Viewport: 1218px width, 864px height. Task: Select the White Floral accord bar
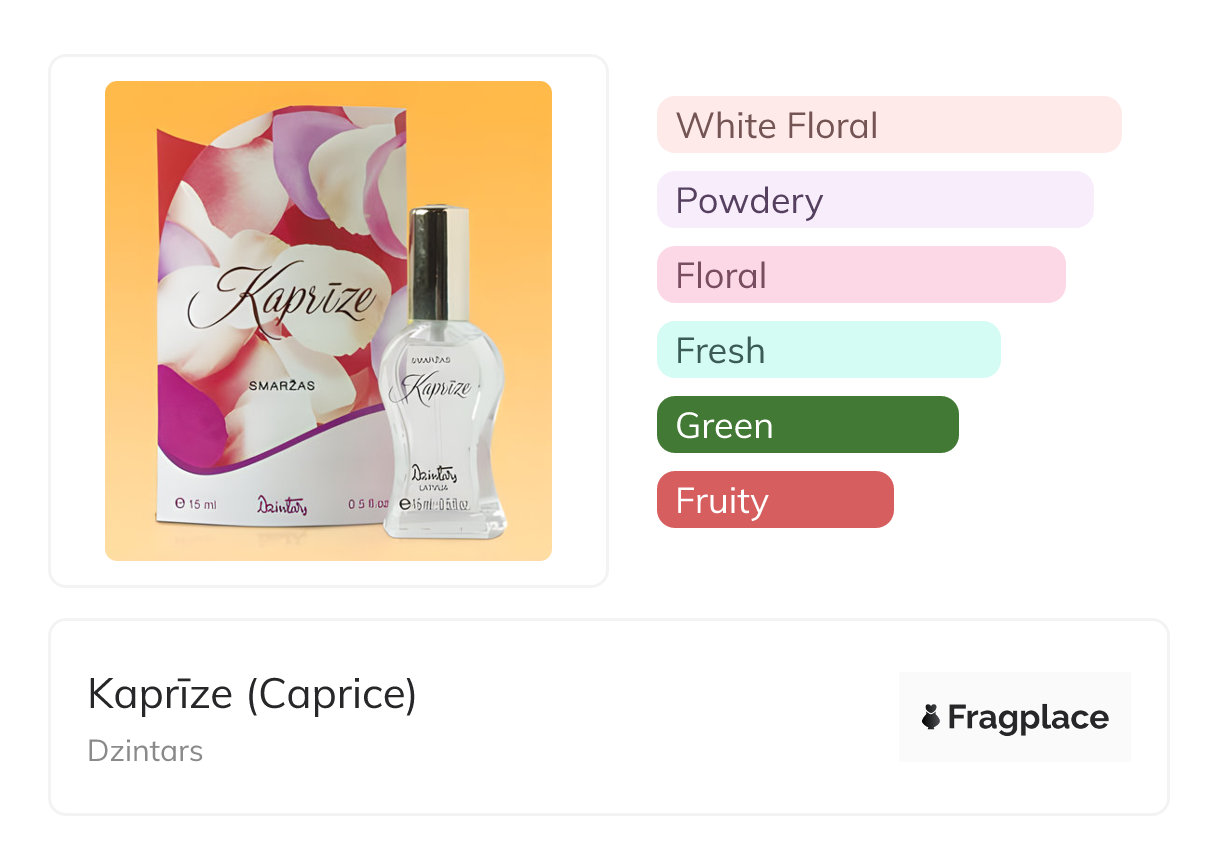888,125
